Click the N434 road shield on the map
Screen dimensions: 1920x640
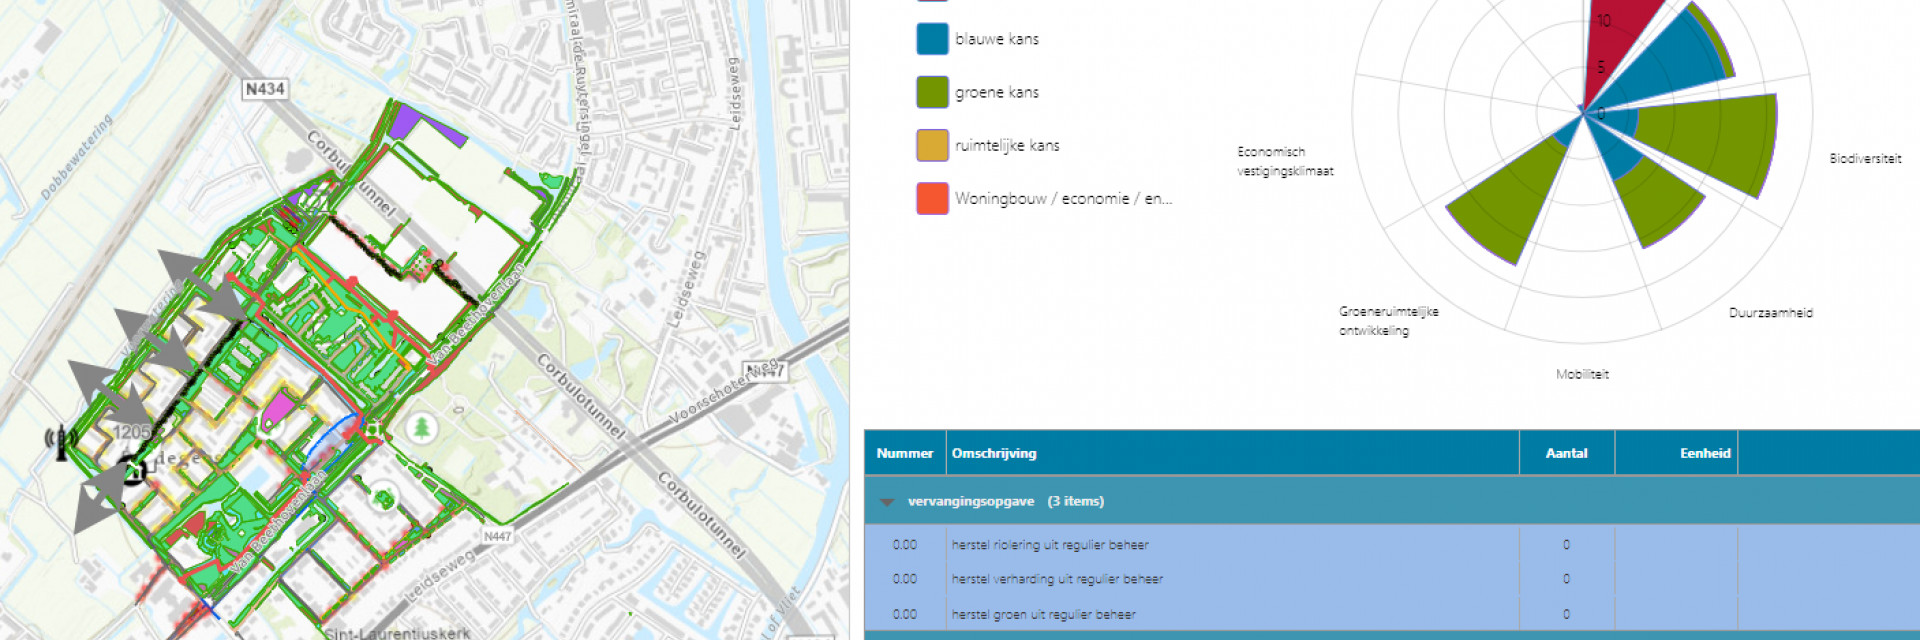coord(265,89)
